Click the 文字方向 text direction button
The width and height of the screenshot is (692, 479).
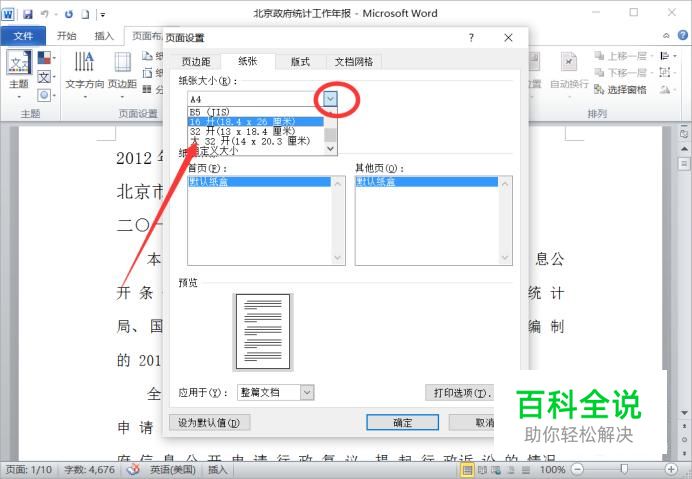(x=84, y=73)
